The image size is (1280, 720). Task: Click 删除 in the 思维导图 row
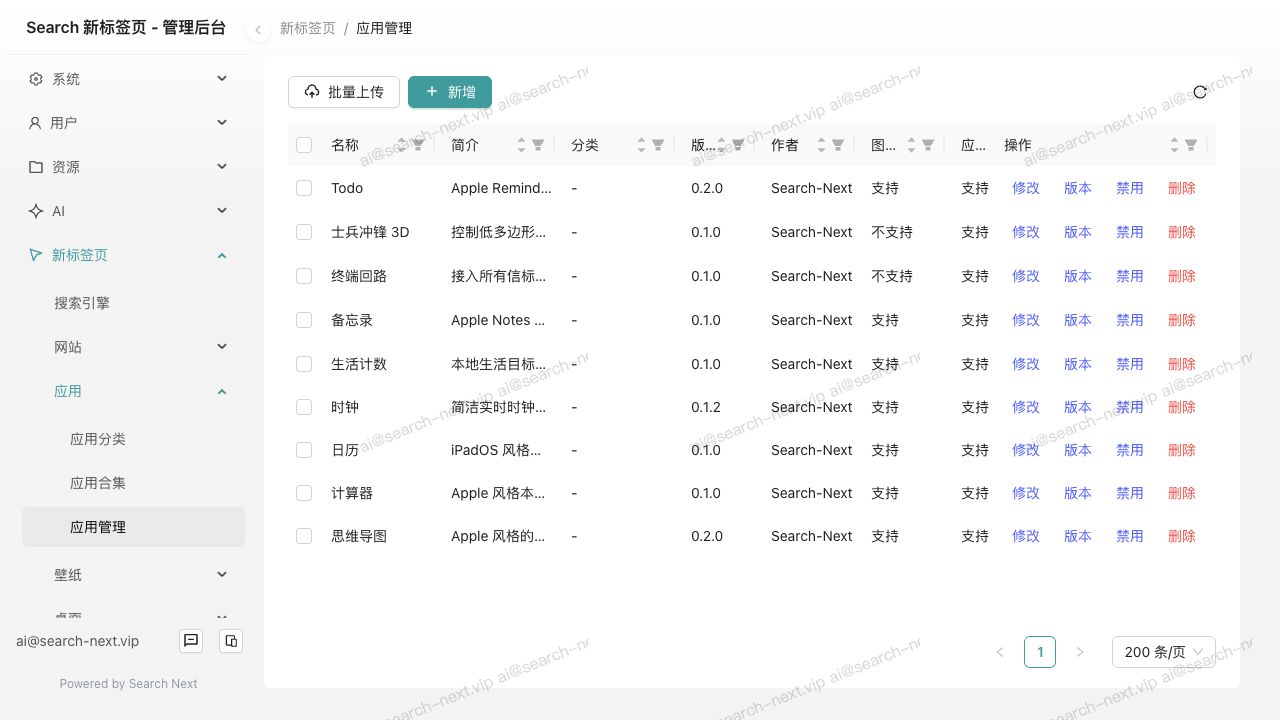(1182, 536)
